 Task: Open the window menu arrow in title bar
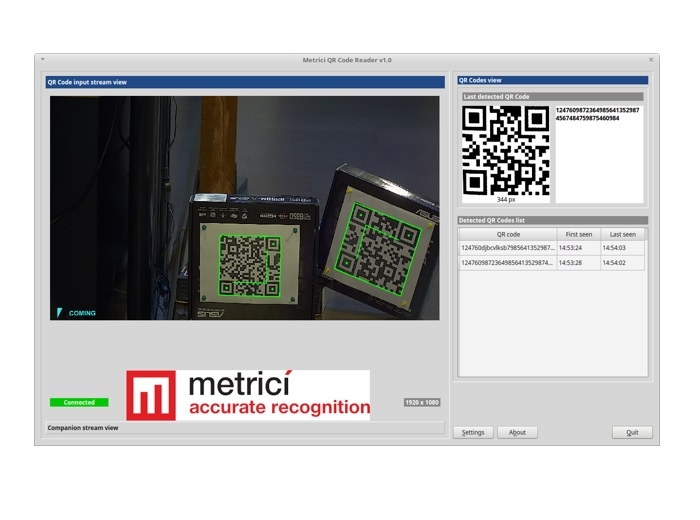pyautogui.click(x=42, y=59)
